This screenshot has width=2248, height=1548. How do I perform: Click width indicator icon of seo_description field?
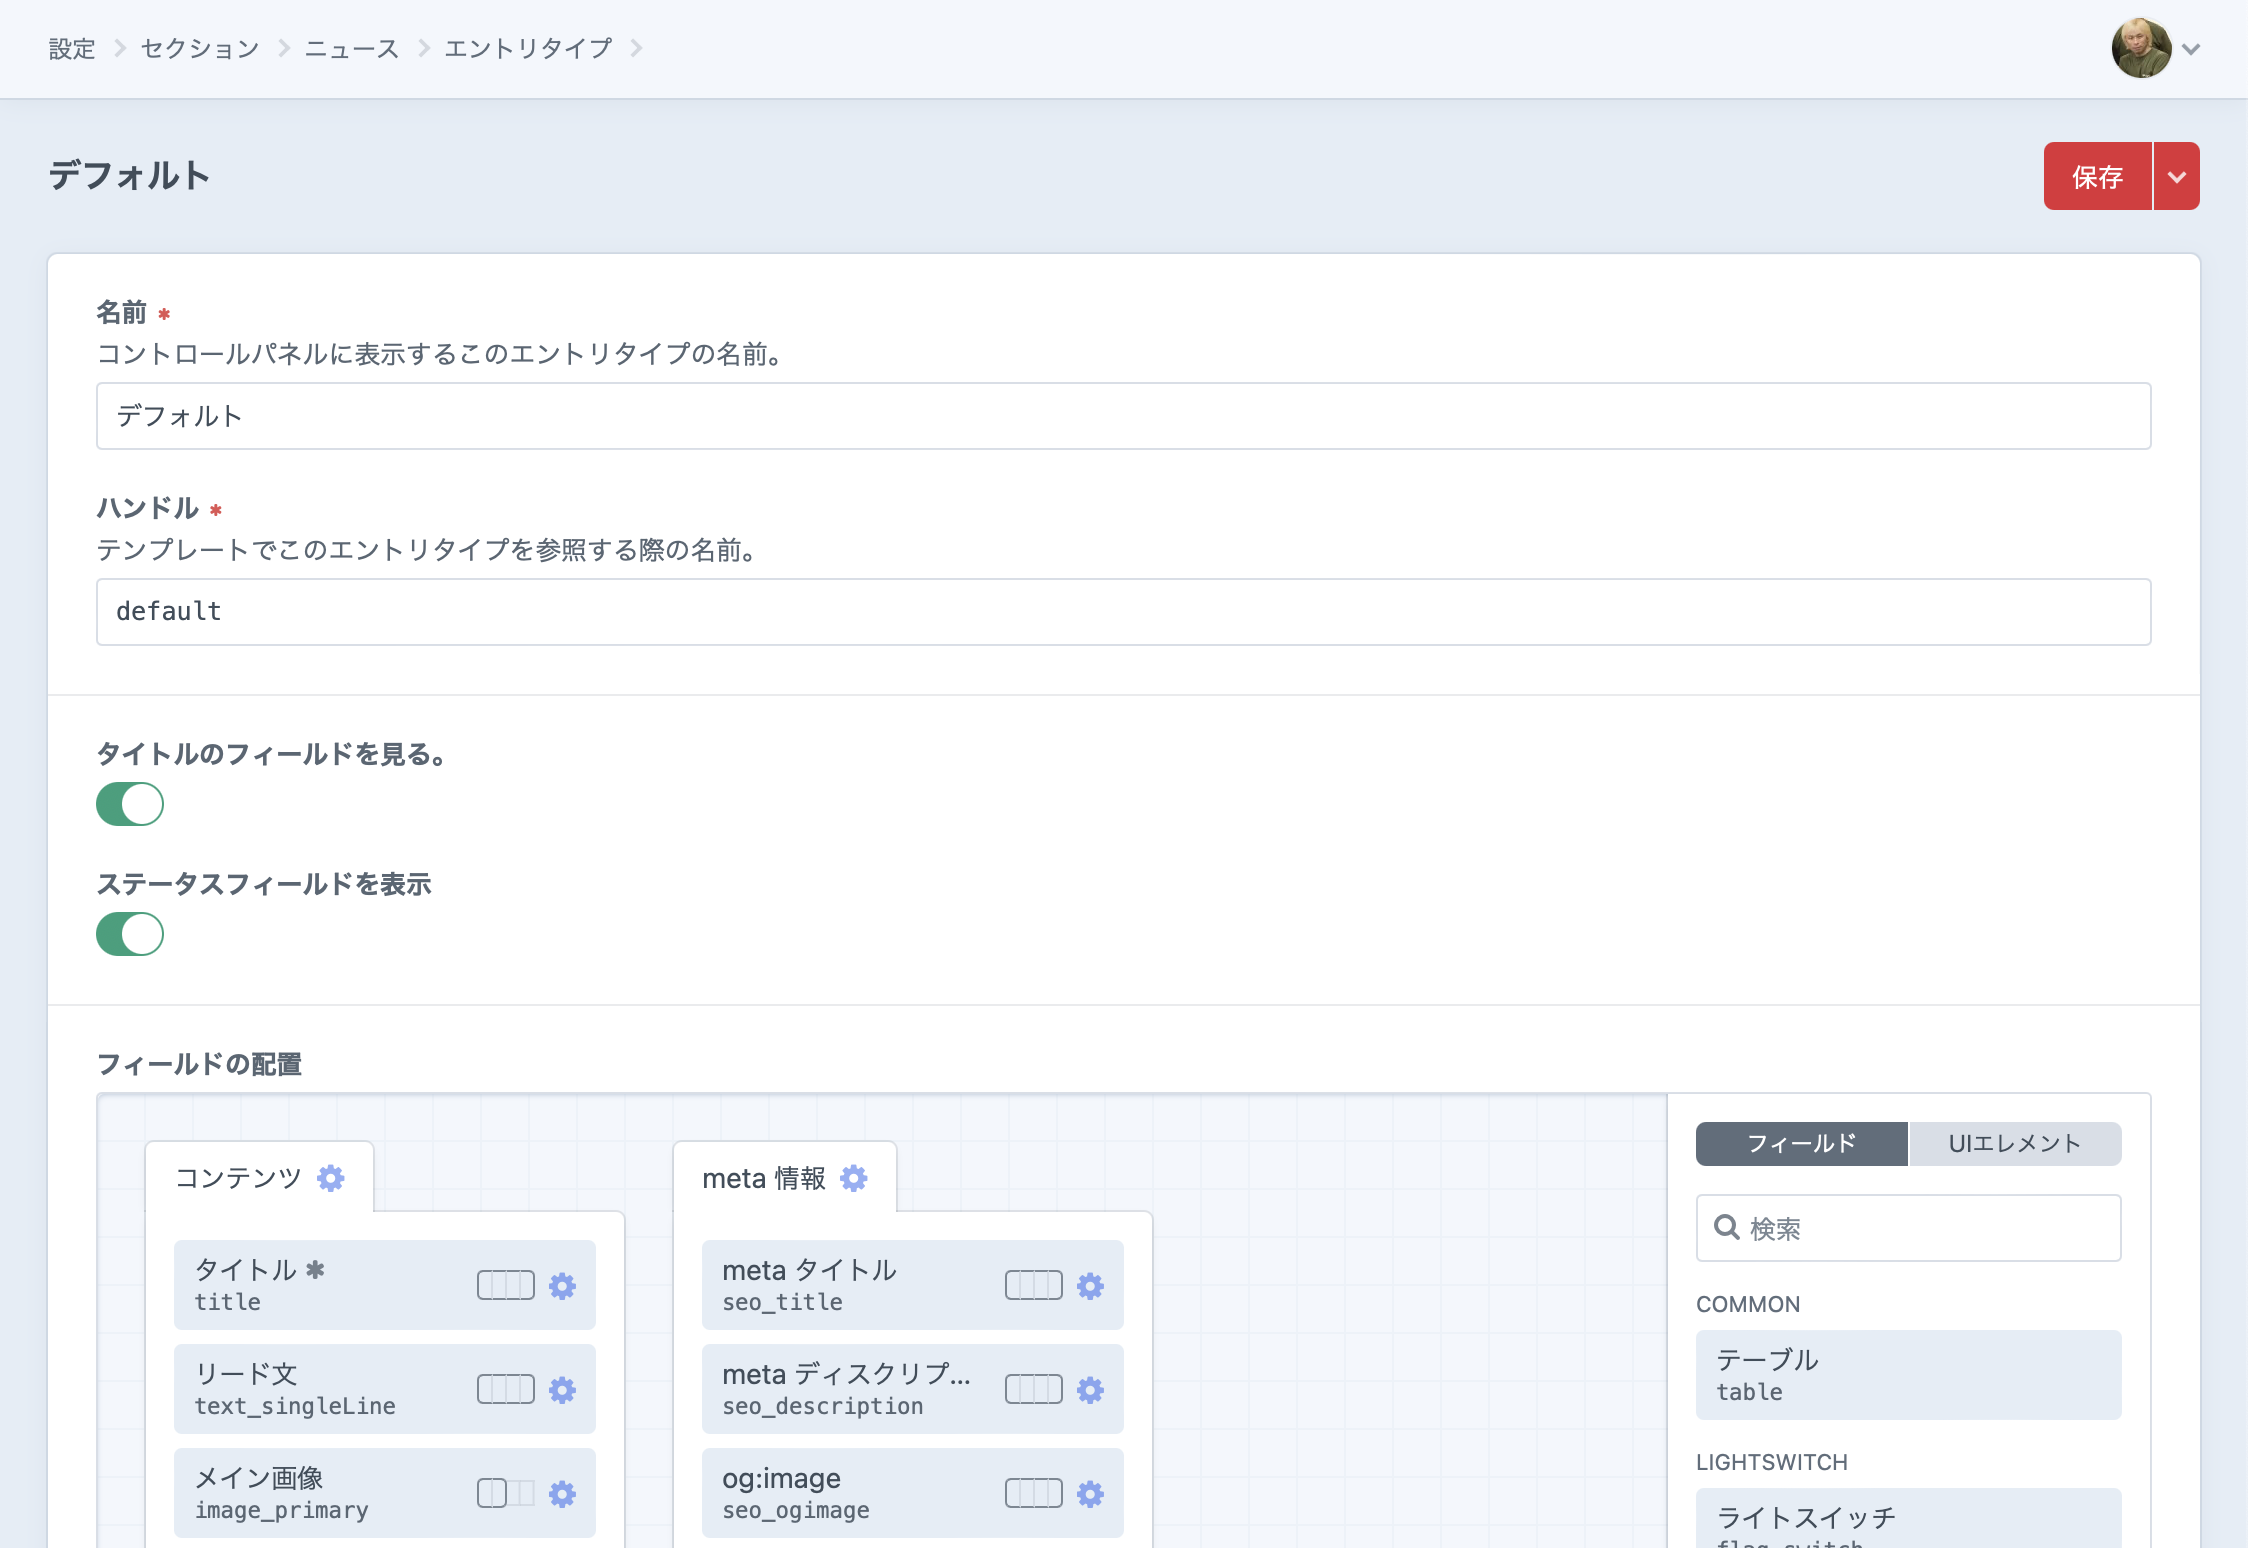point(1033,1389)
